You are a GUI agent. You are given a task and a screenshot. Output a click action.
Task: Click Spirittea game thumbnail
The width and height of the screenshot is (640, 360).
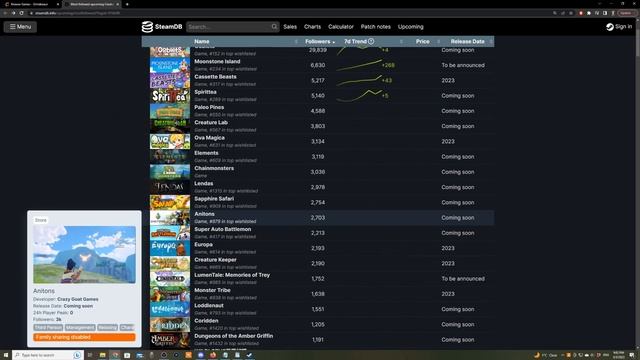[x=170, y=96]
